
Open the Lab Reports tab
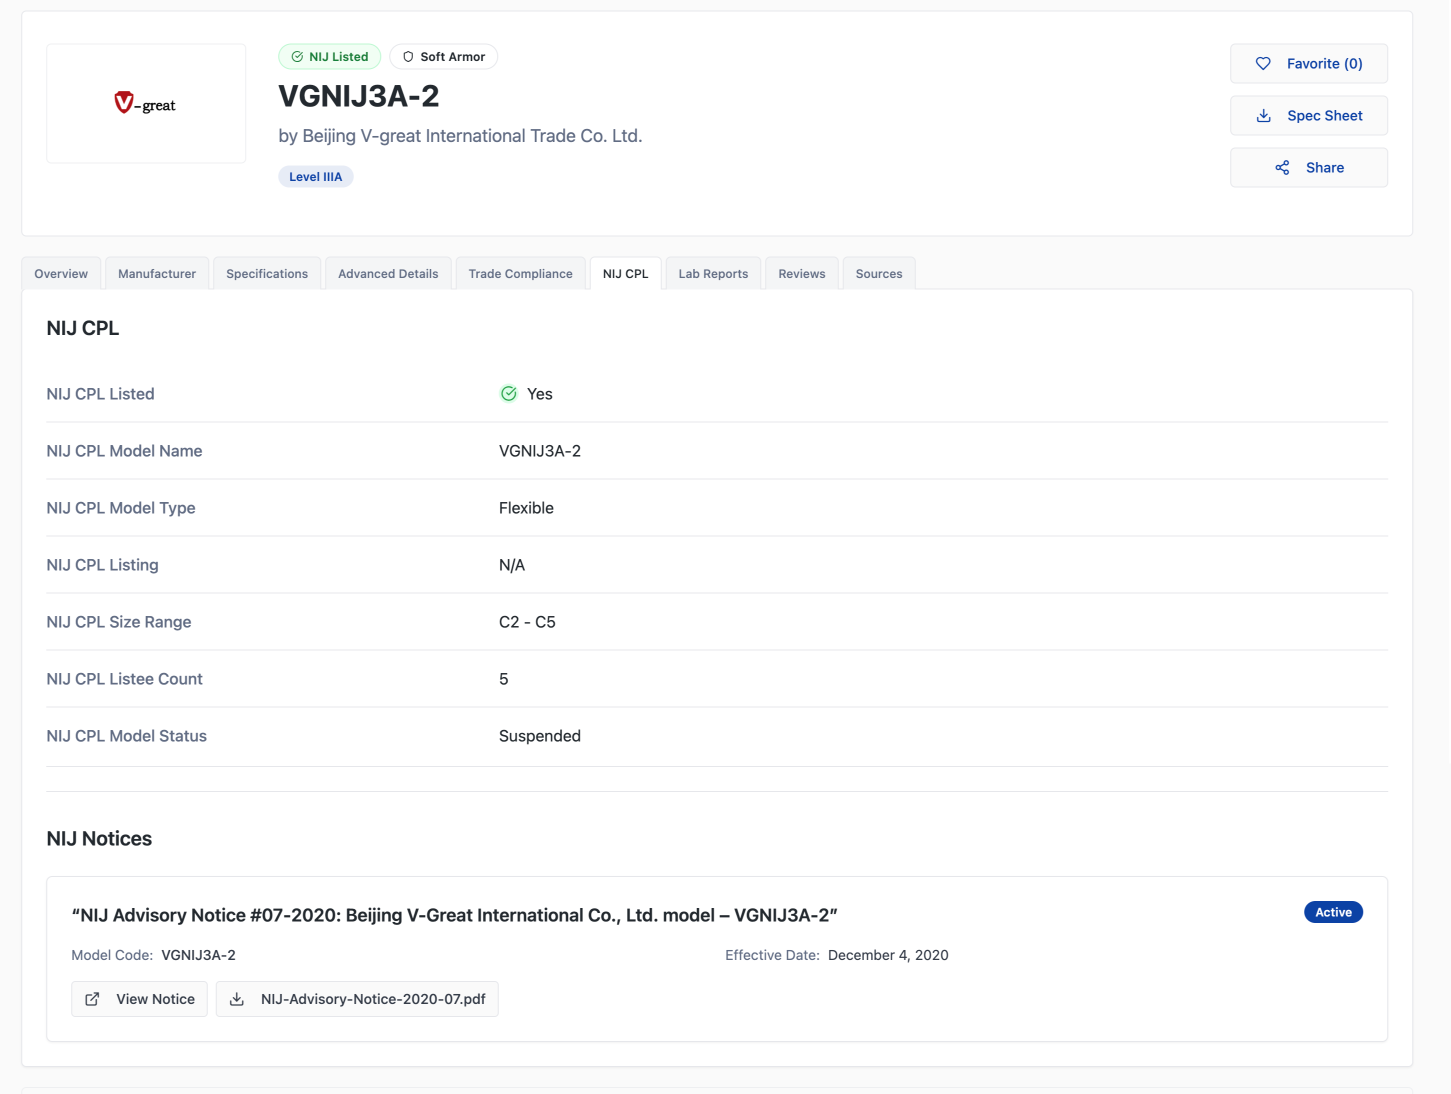coord(713,273)
